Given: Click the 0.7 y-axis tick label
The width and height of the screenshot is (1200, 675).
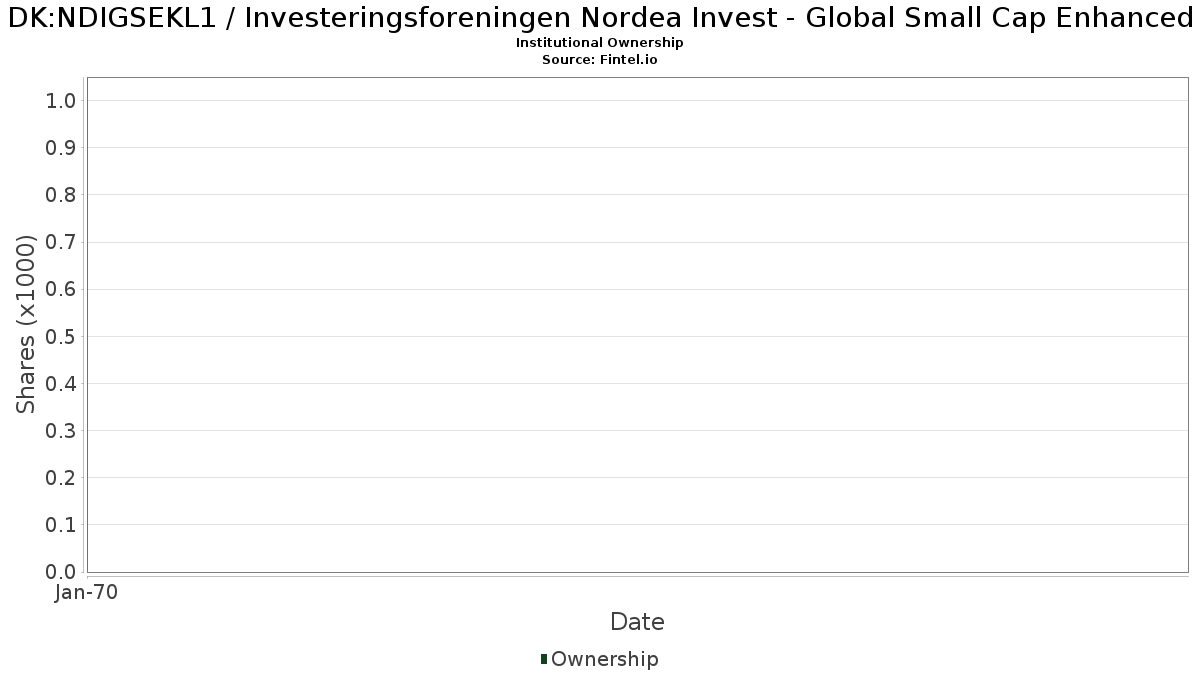Looking at the screenshot, I should 61,242.
